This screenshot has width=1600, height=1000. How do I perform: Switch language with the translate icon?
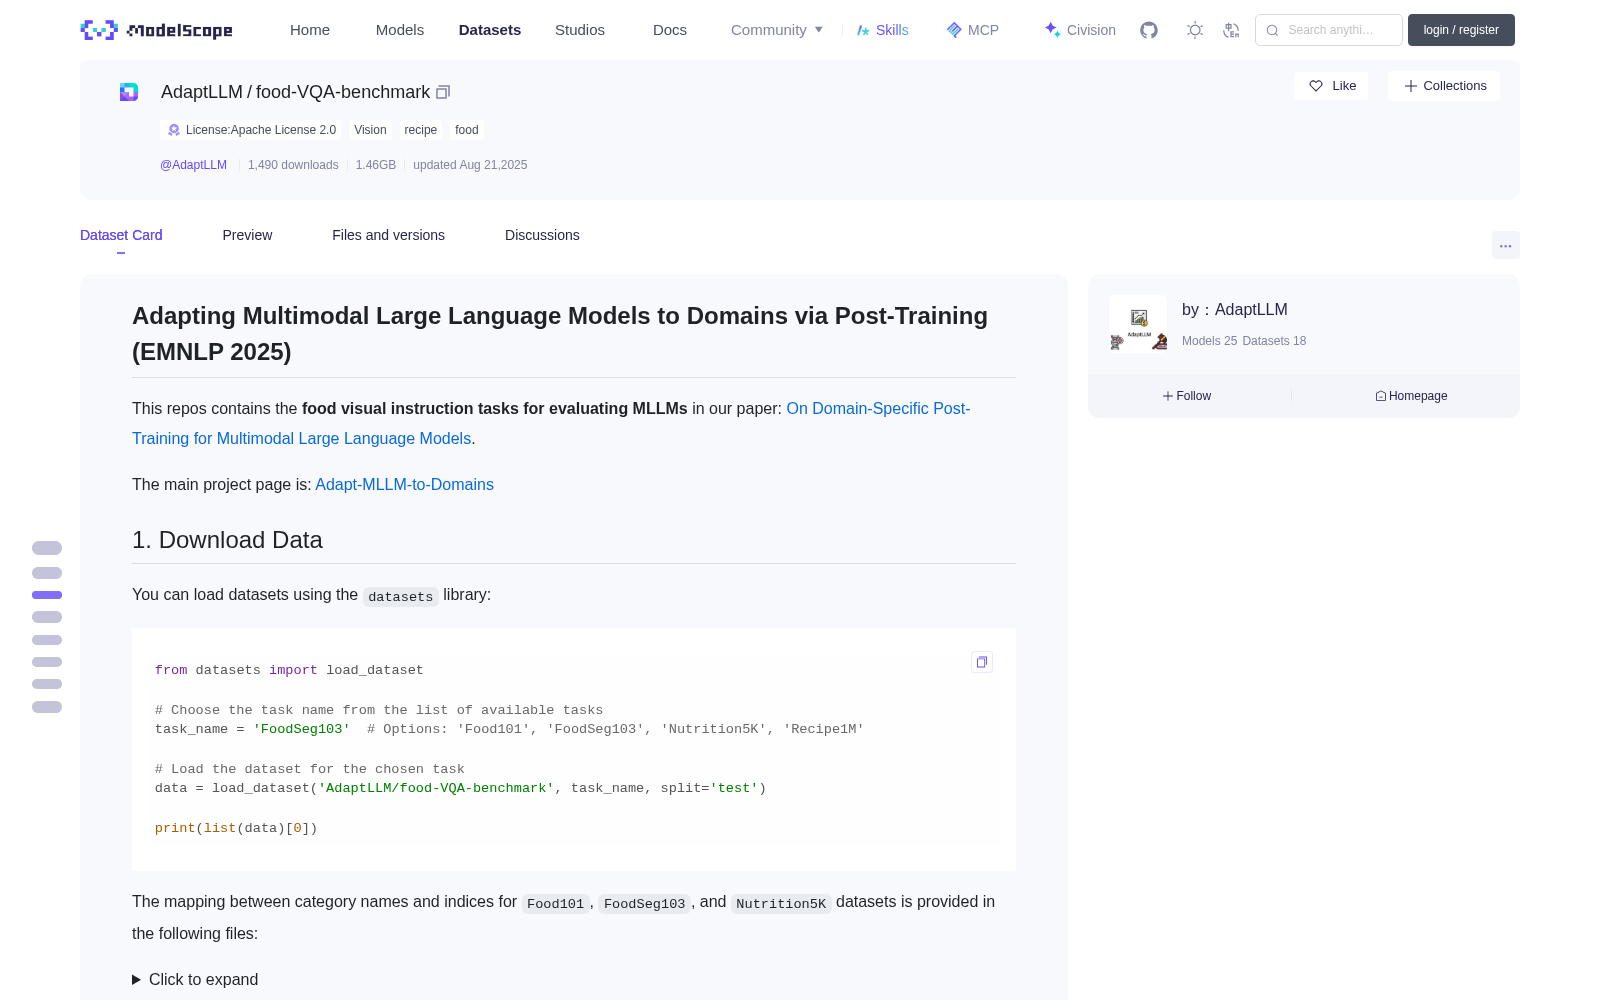[1232, 30]
